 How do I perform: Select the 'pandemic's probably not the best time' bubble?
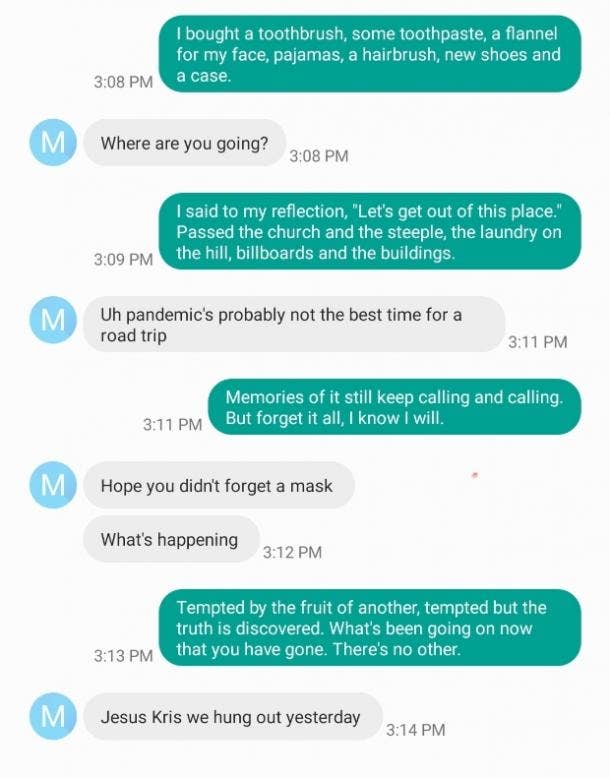294,324
